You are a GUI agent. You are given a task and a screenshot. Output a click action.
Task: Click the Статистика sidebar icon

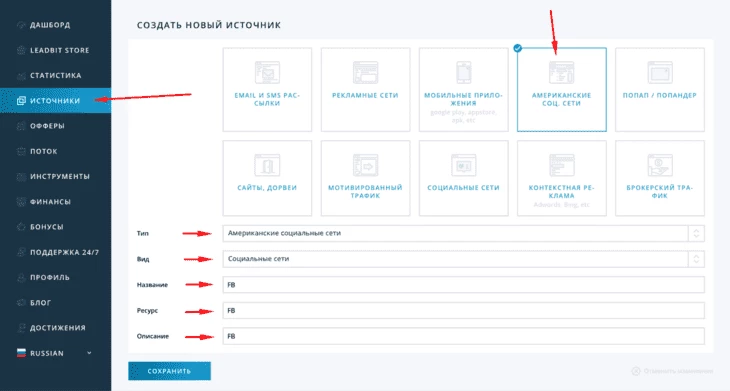coord(21,75)
